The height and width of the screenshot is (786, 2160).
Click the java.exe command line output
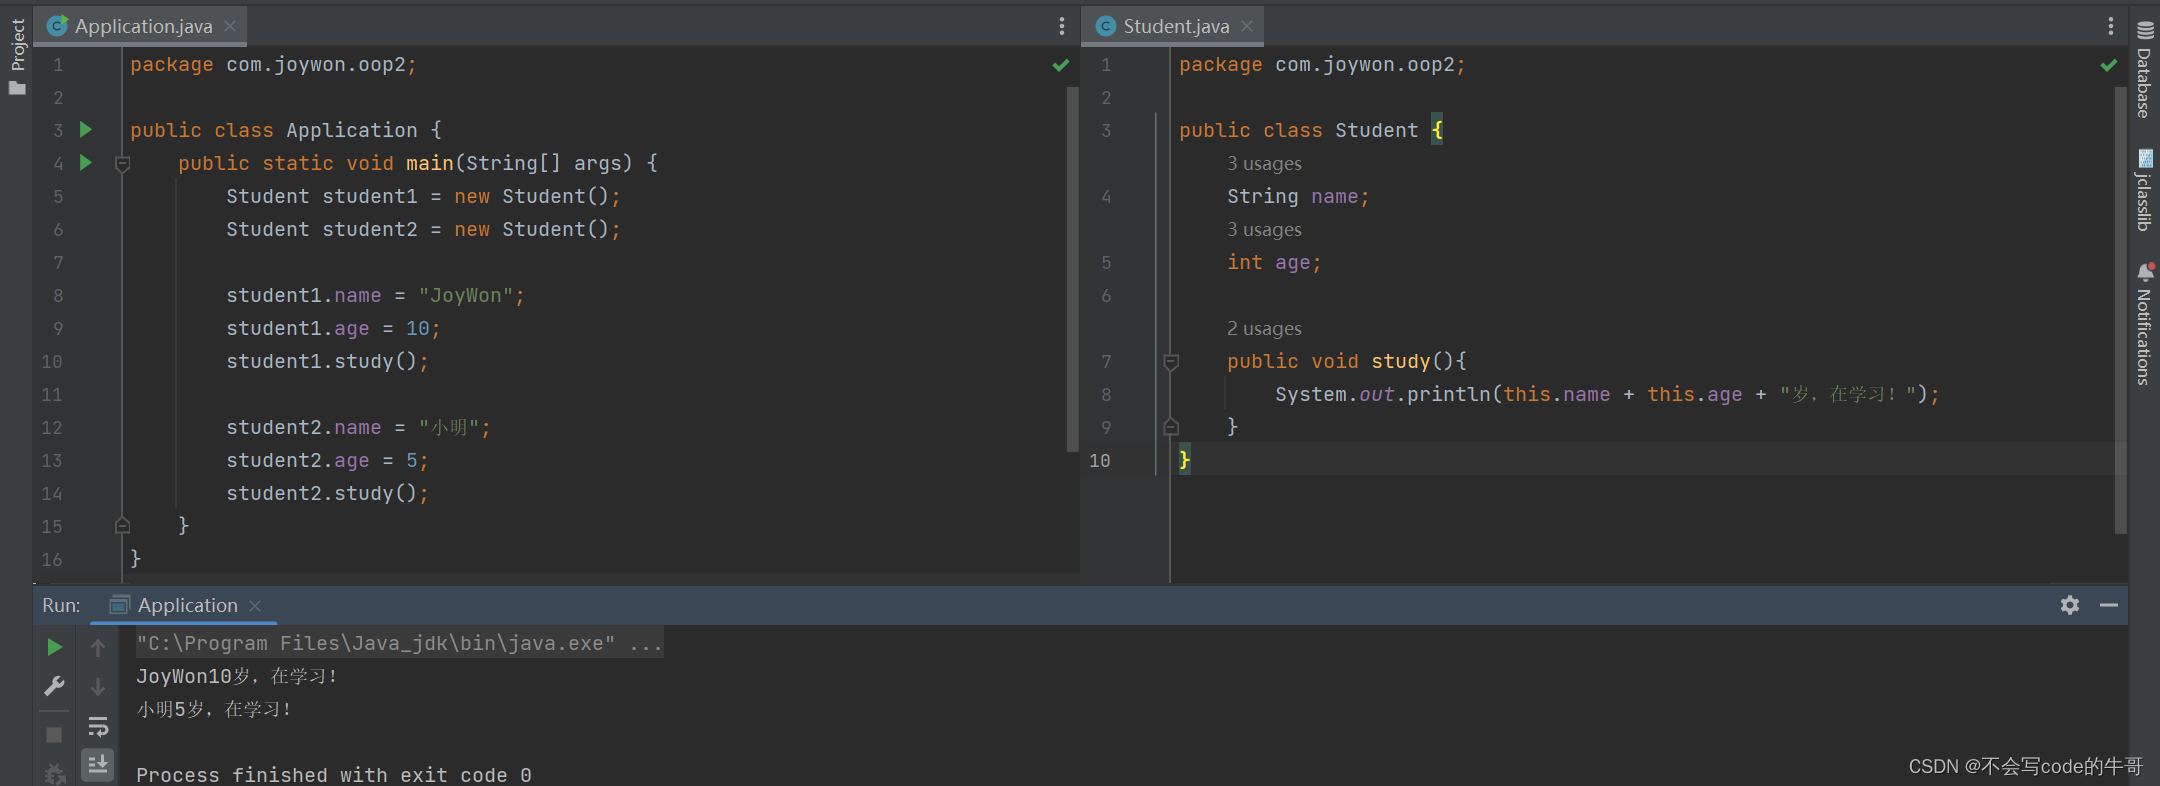pyautogui.click(x=399, y=643)
